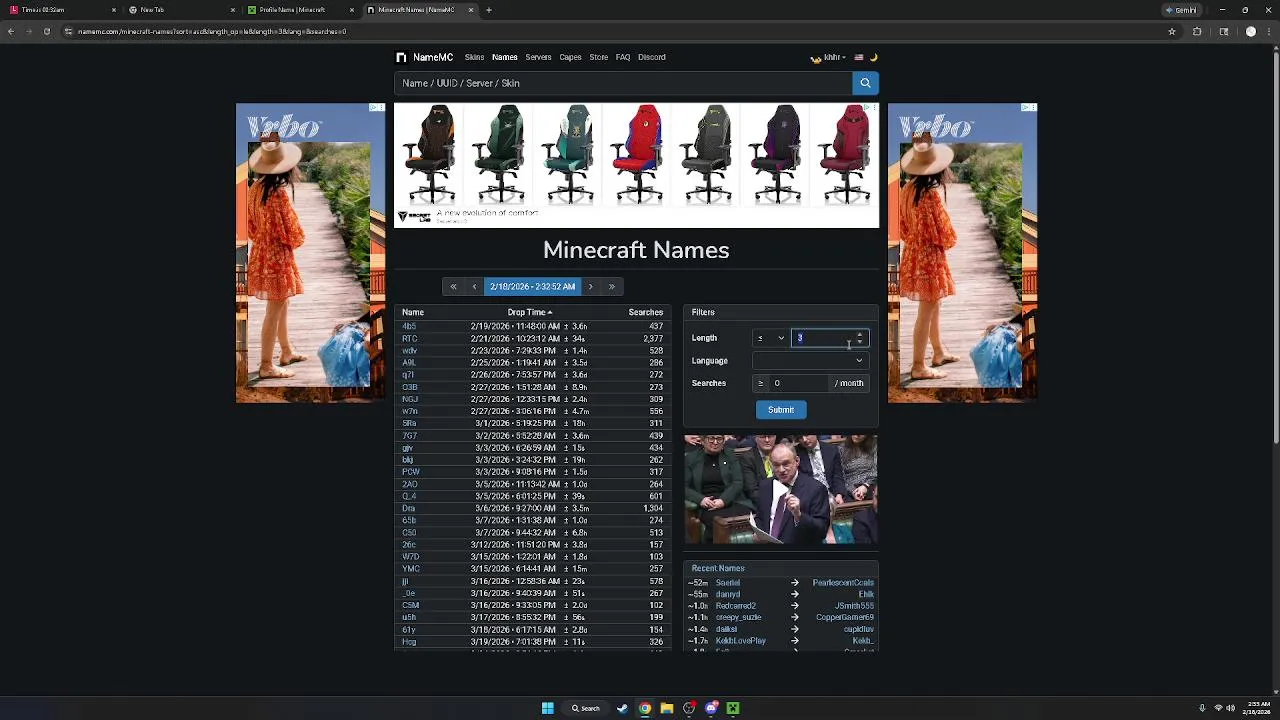Go to first page double-left arrow
1280x720 pixels.
453,286
